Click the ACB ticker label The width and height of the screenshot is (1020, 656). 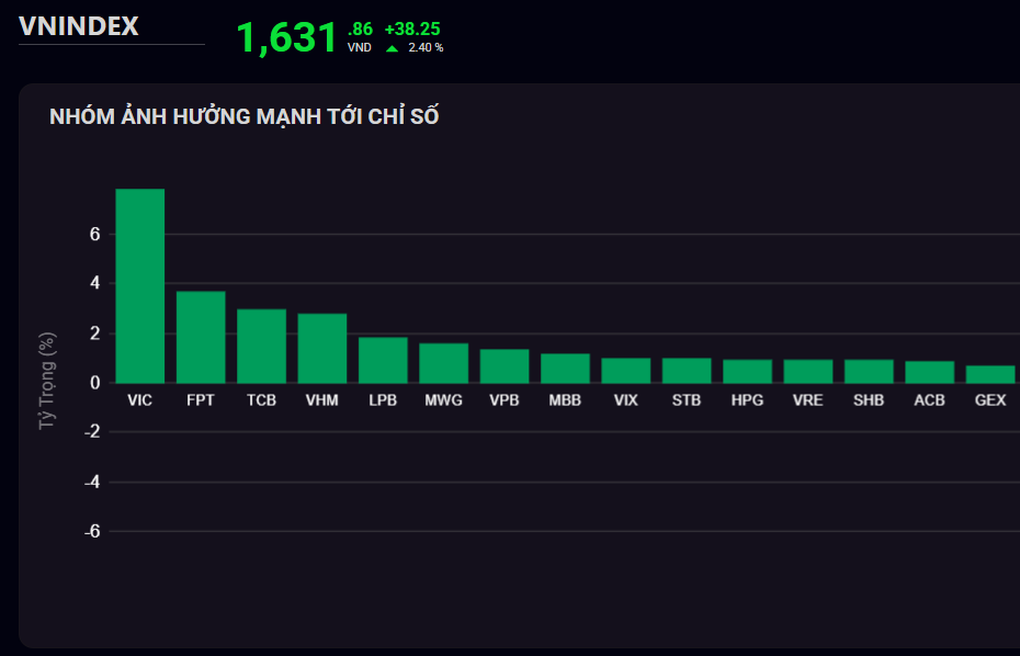[x=928, y=399]
